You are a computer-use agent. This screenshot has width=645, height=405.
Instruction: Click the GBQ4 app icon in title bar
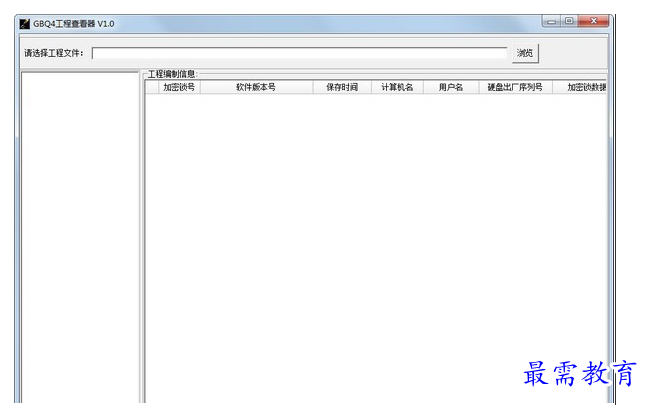click(25, 24)
